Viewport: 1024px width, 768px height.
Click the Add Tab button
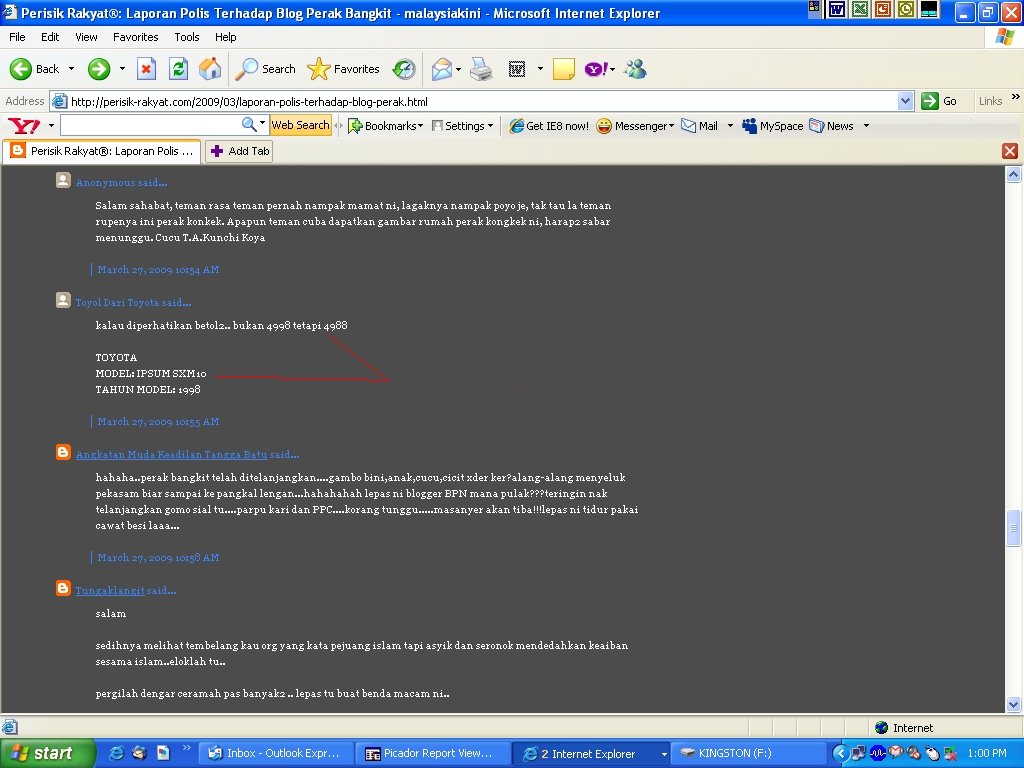(239, 151)
